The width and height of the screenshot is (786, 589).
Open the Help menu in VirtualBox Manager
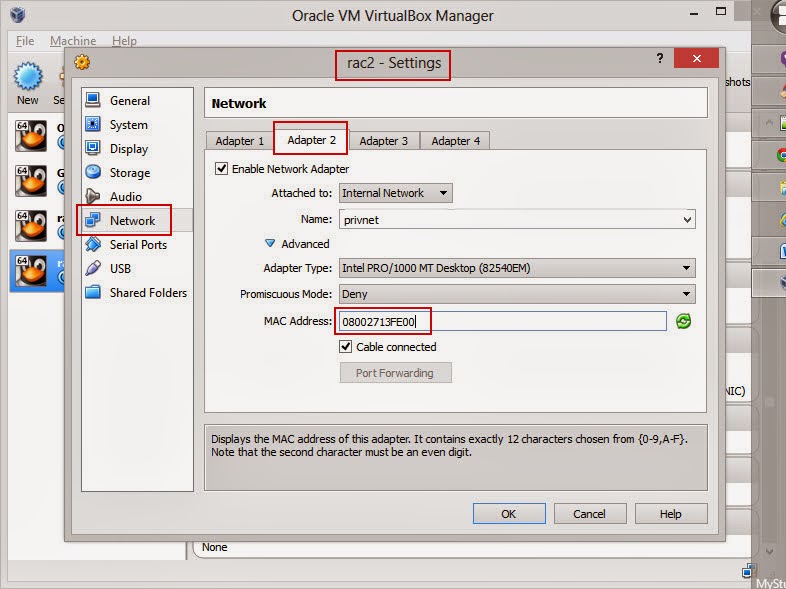[x=124, y=41]
